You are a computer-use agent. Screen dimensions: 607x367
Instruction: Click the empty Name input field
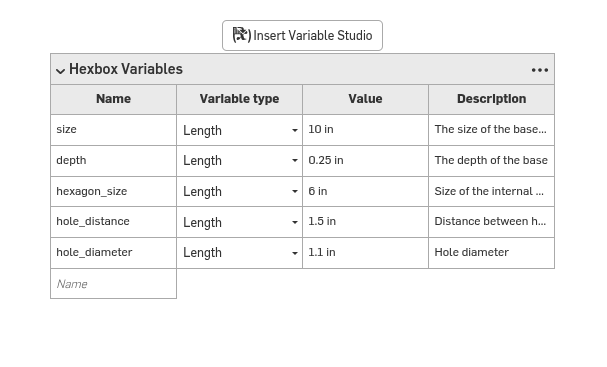pyautogui.click(x=113, y=284)
